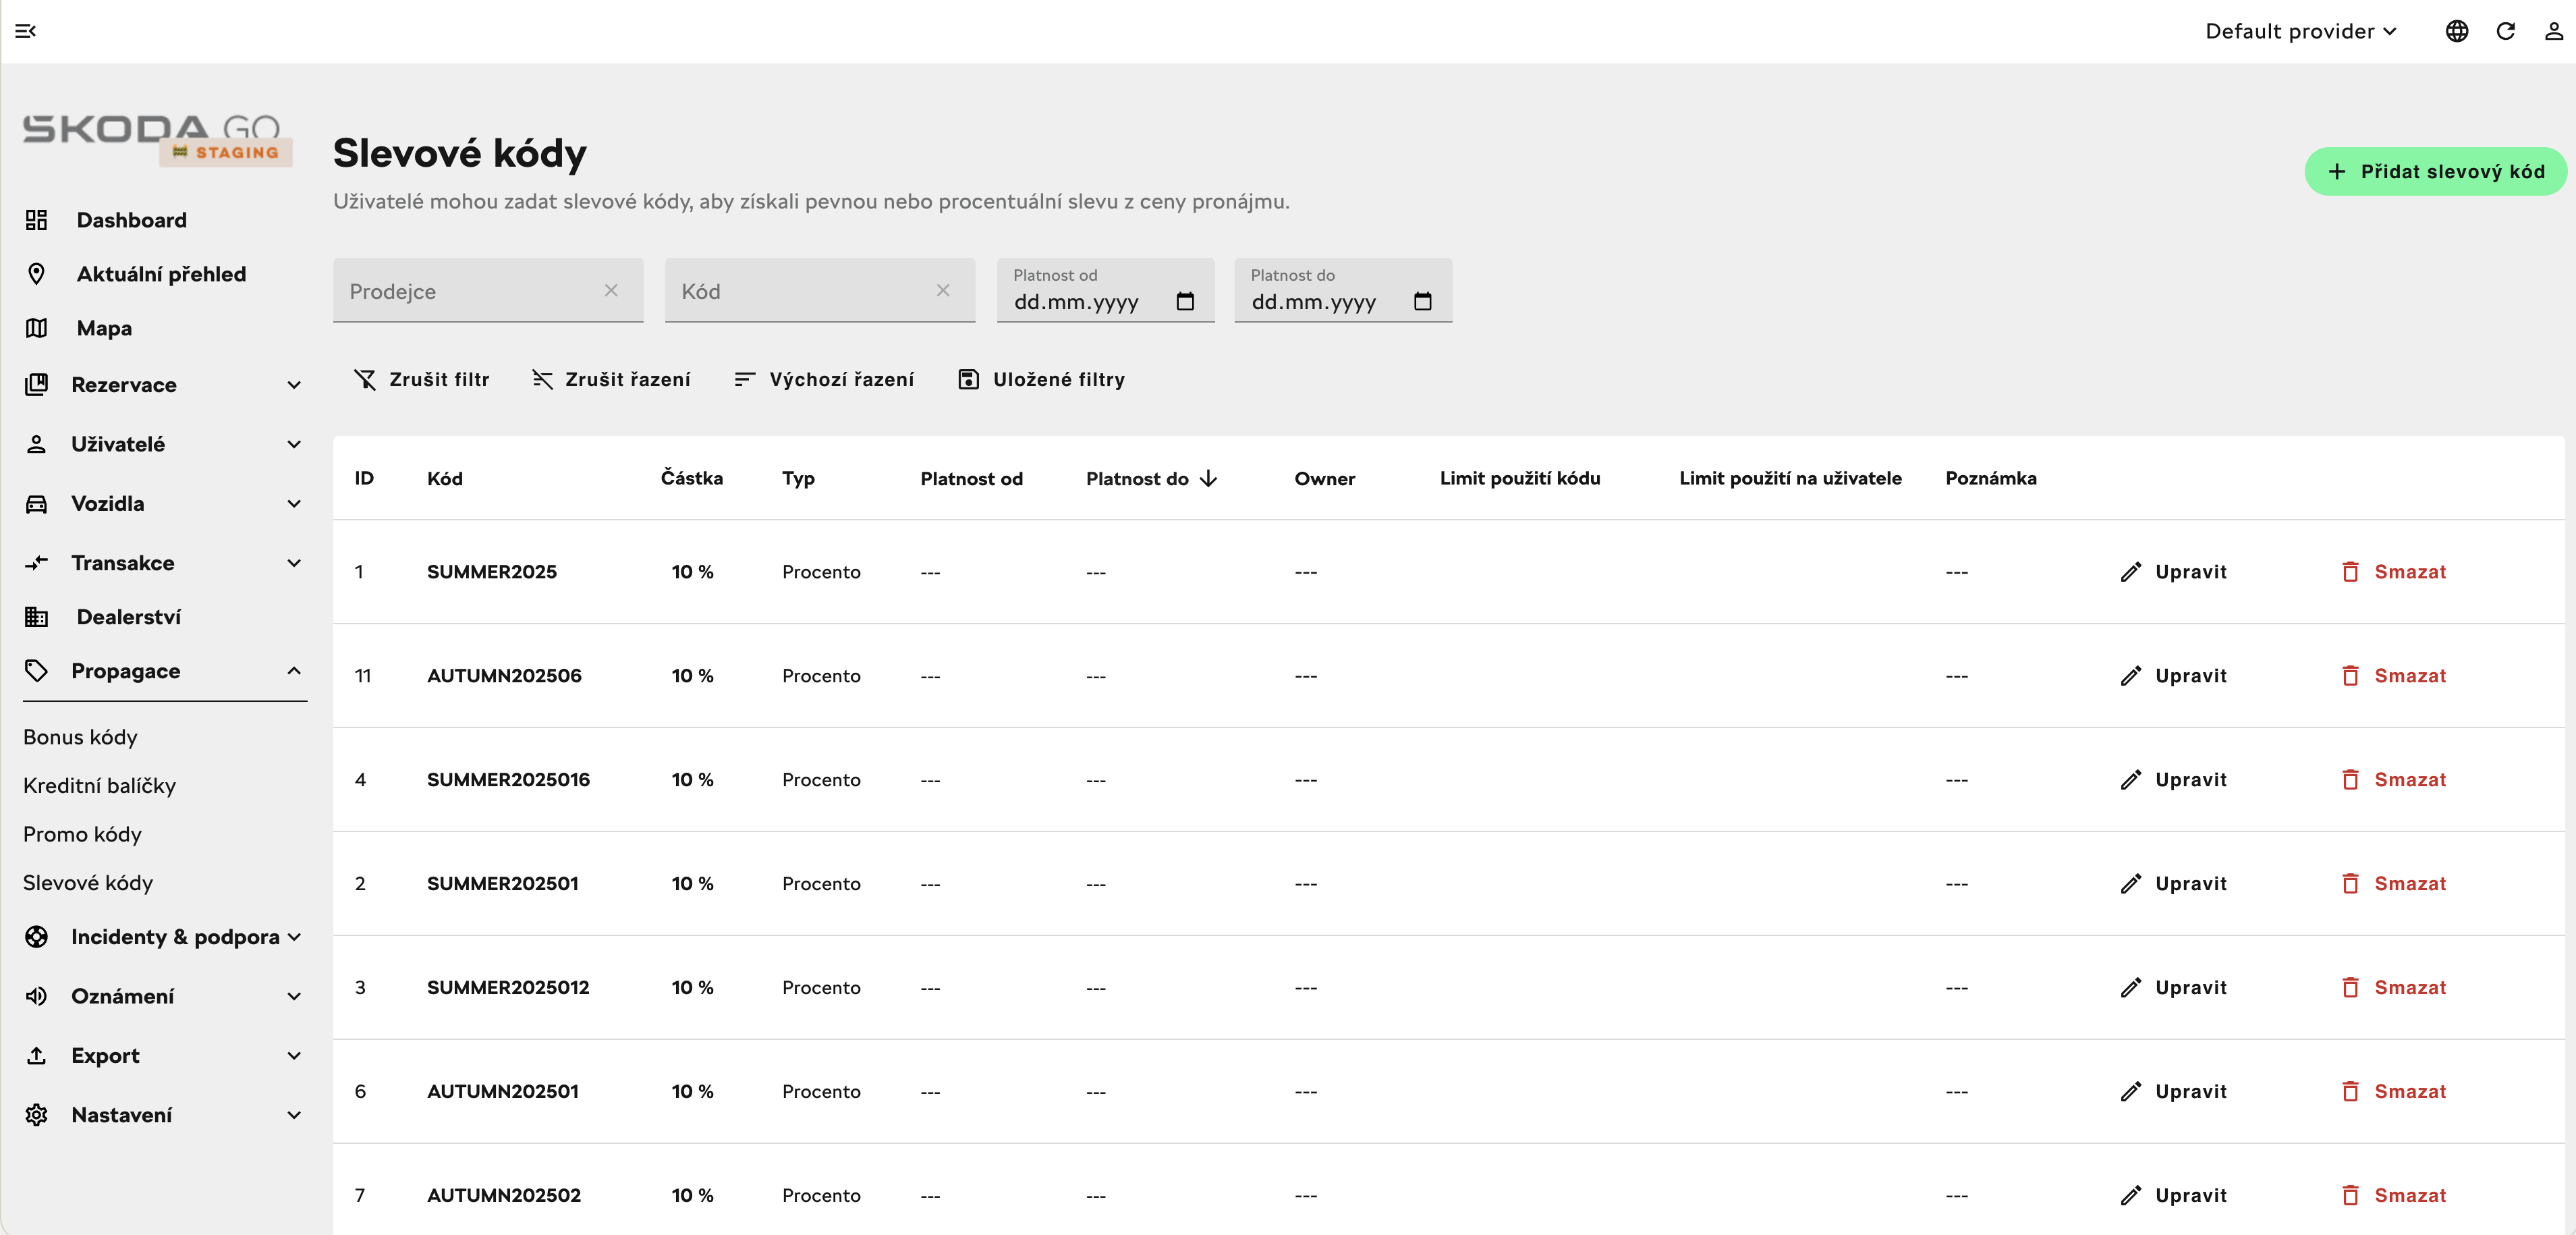Delete the SUMMER2025 discount code
The image size is (2576, 1235).
[x=2394, y=572]
